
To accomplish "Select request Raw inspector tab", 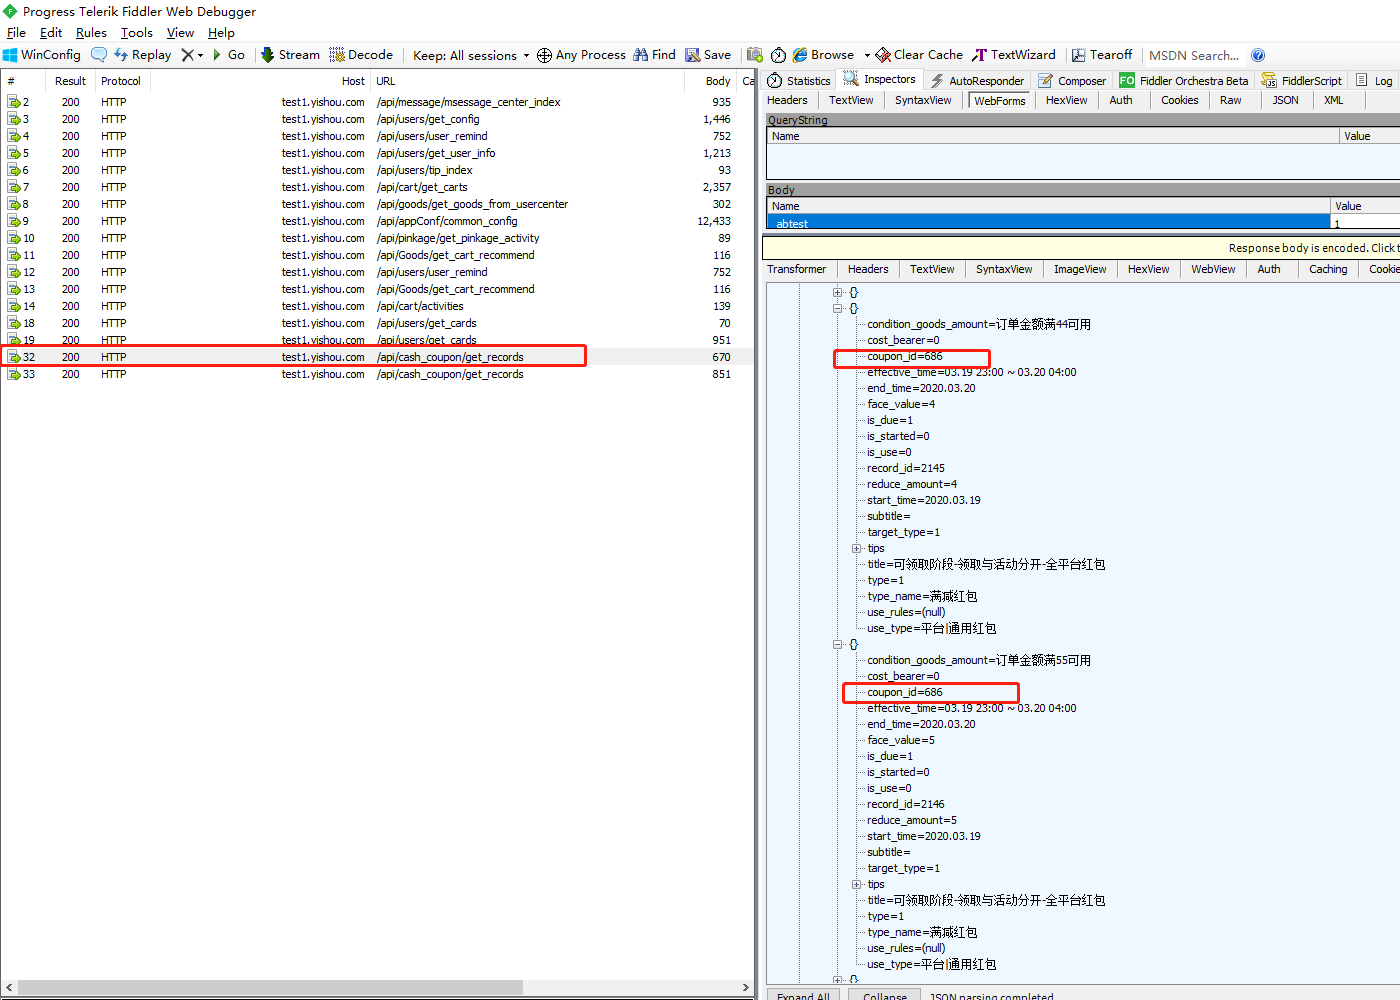I will point(1230,100).
